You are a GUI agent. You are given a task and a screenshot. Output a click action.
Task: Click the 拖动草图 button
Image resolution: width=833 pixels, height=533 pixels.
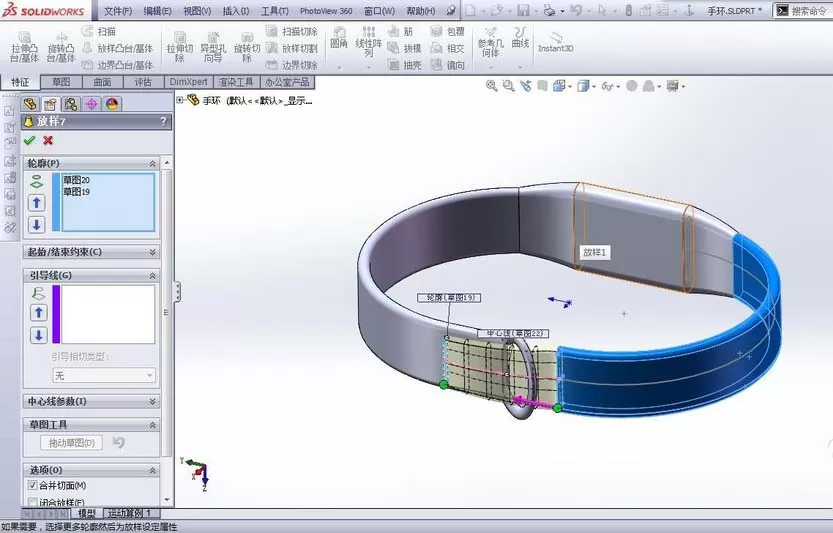point(71,443)
